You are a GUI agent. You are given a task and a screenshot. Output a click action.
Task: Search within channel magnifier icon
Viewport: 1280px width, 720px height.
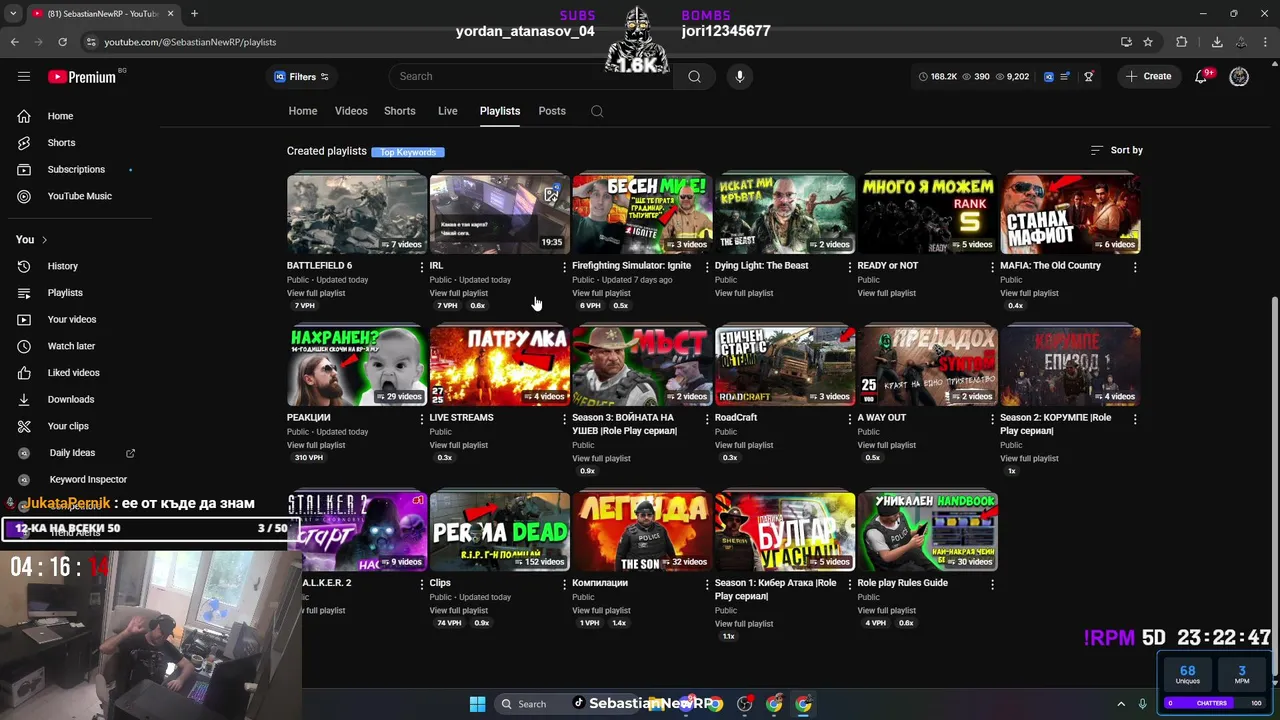[597, 111]
